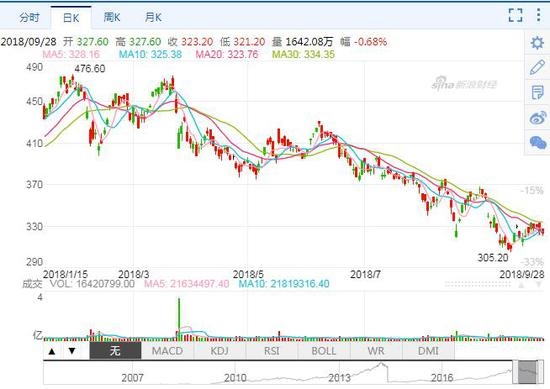Click the volume MA10 21819316.40 label
Viewport: 550px width, 389px height.
tap(284, 284)
